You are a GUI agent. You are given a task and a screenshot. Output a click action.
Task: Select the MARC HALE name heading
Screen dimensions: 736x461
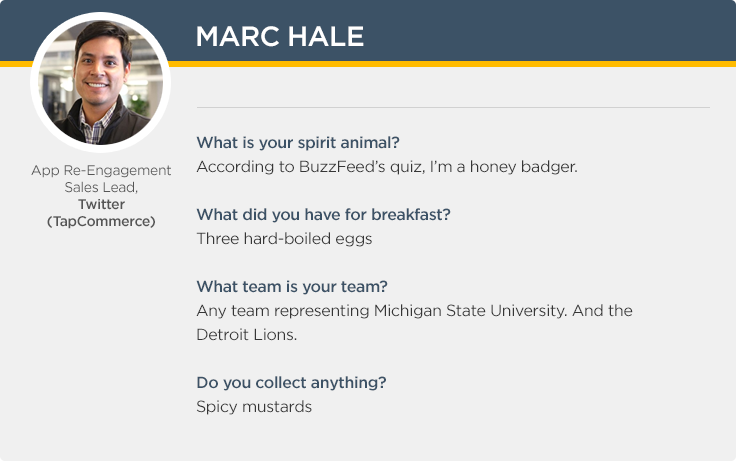click(x=279, y=37)
